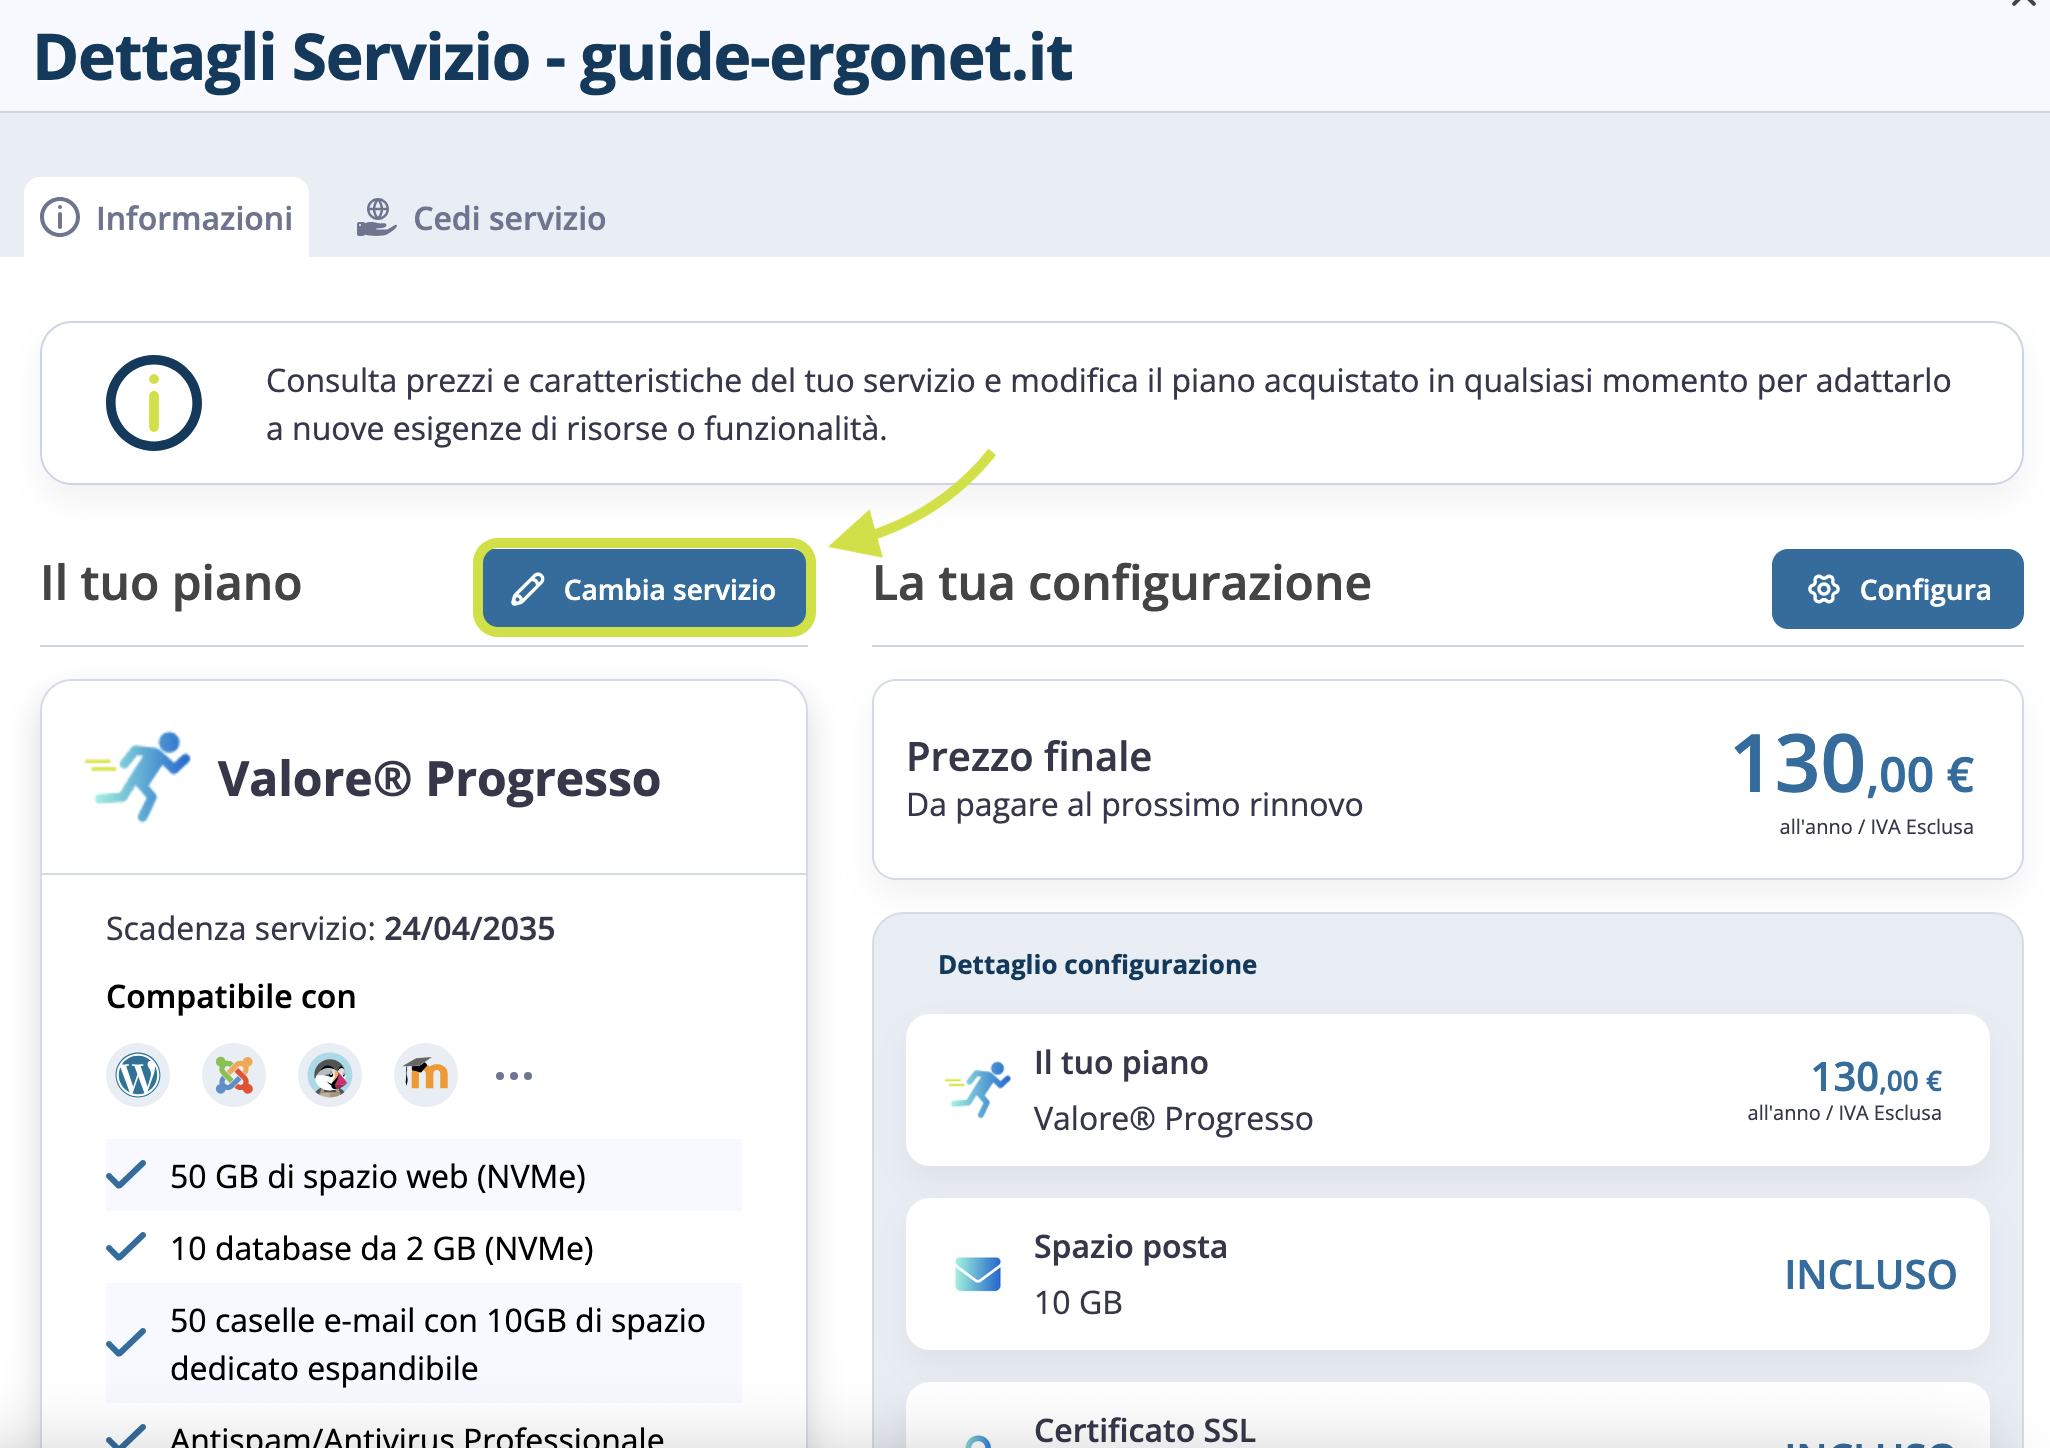
Task: Click the envelope icon for Spazio posta
Action: click(977, 1274)
